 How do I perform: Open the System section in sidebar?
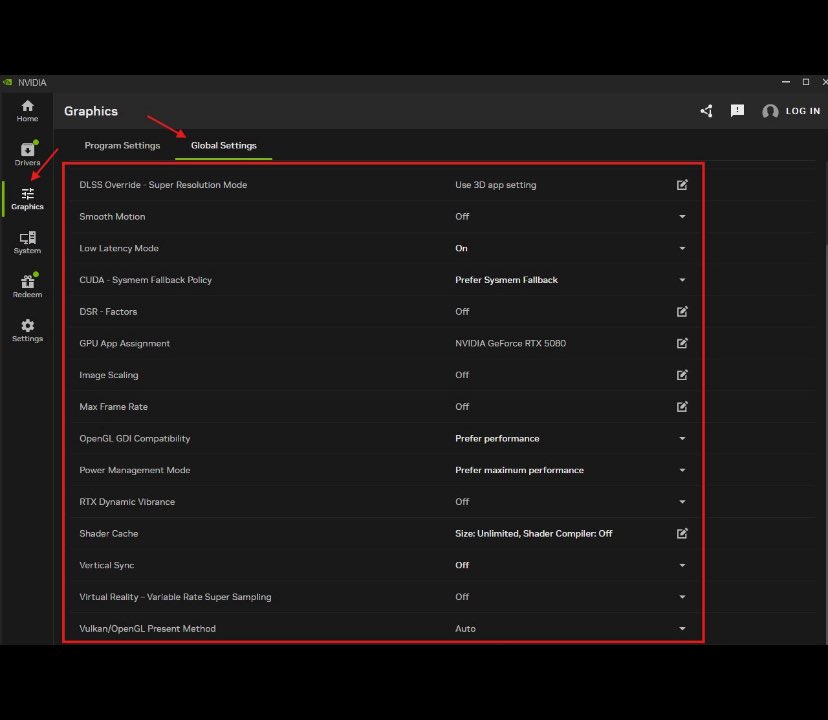point(27,242)
